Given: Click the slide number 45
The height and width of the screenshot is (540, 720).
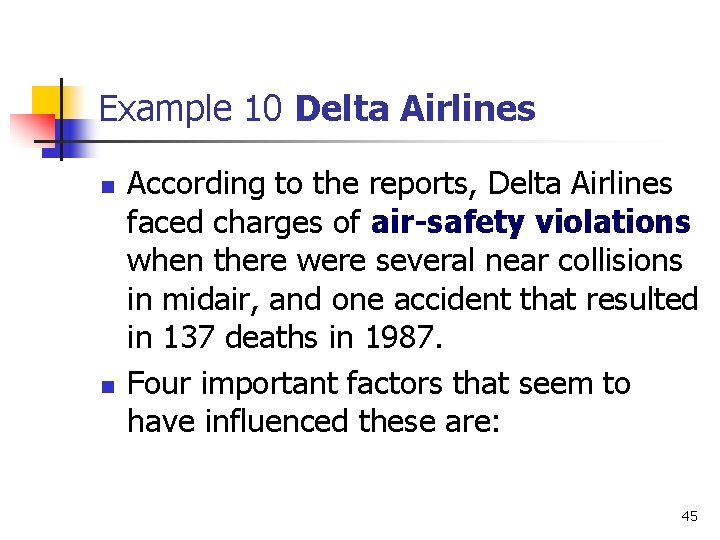Looking at the screenshot, I should 690,516.
